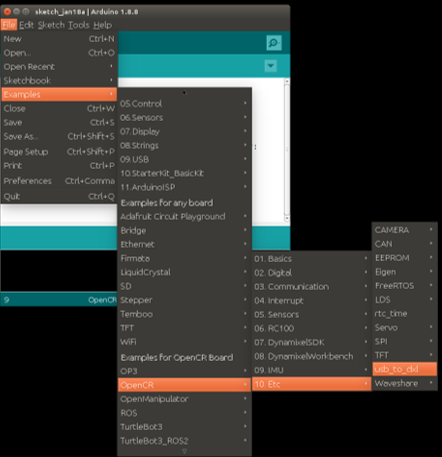Open the 02. Digital submenu
Image resolution: width=442 pixels, height=457 pixels.
(x=312, y=273)
